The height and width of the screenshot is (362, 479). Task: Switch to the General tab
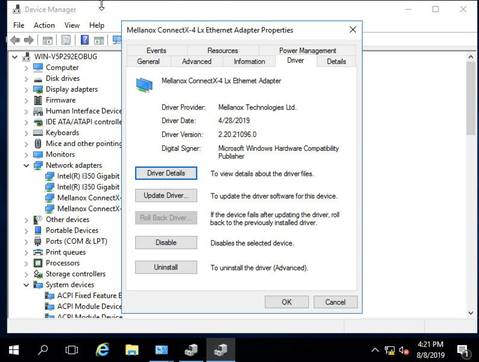pos(148,61)
